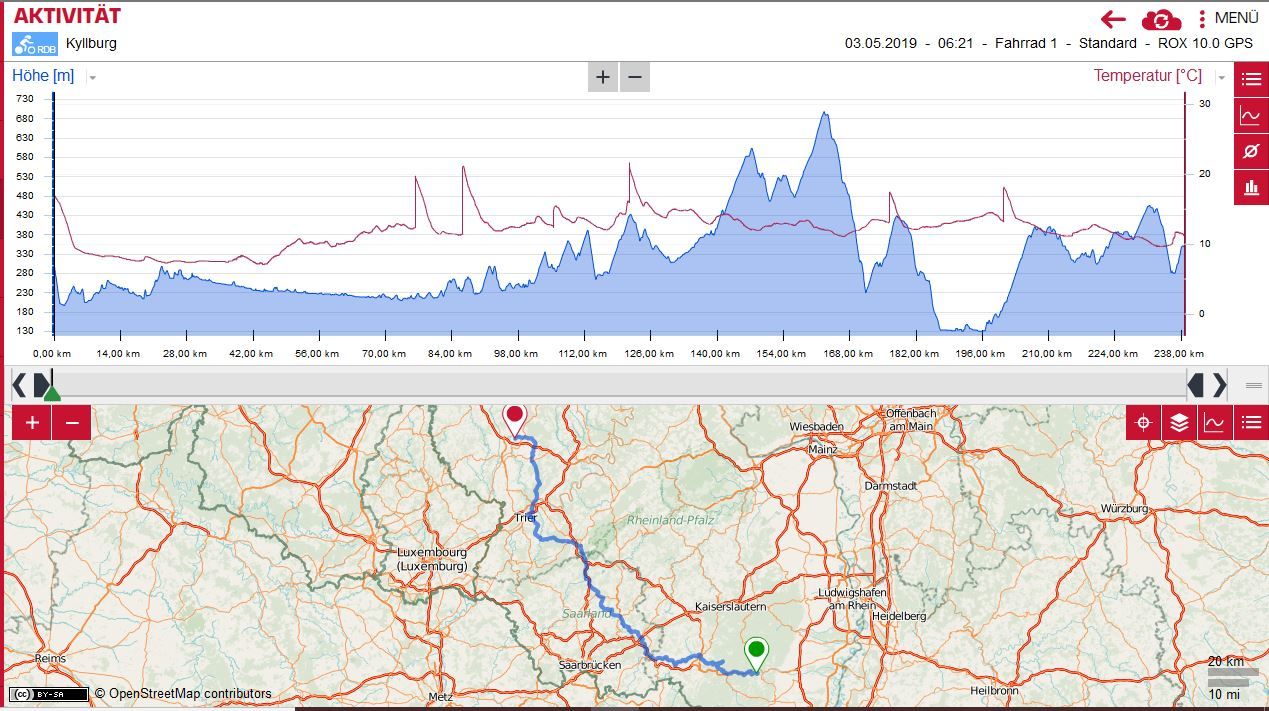Expand the collapsed panel handle right of slider

pos(1253,385)
